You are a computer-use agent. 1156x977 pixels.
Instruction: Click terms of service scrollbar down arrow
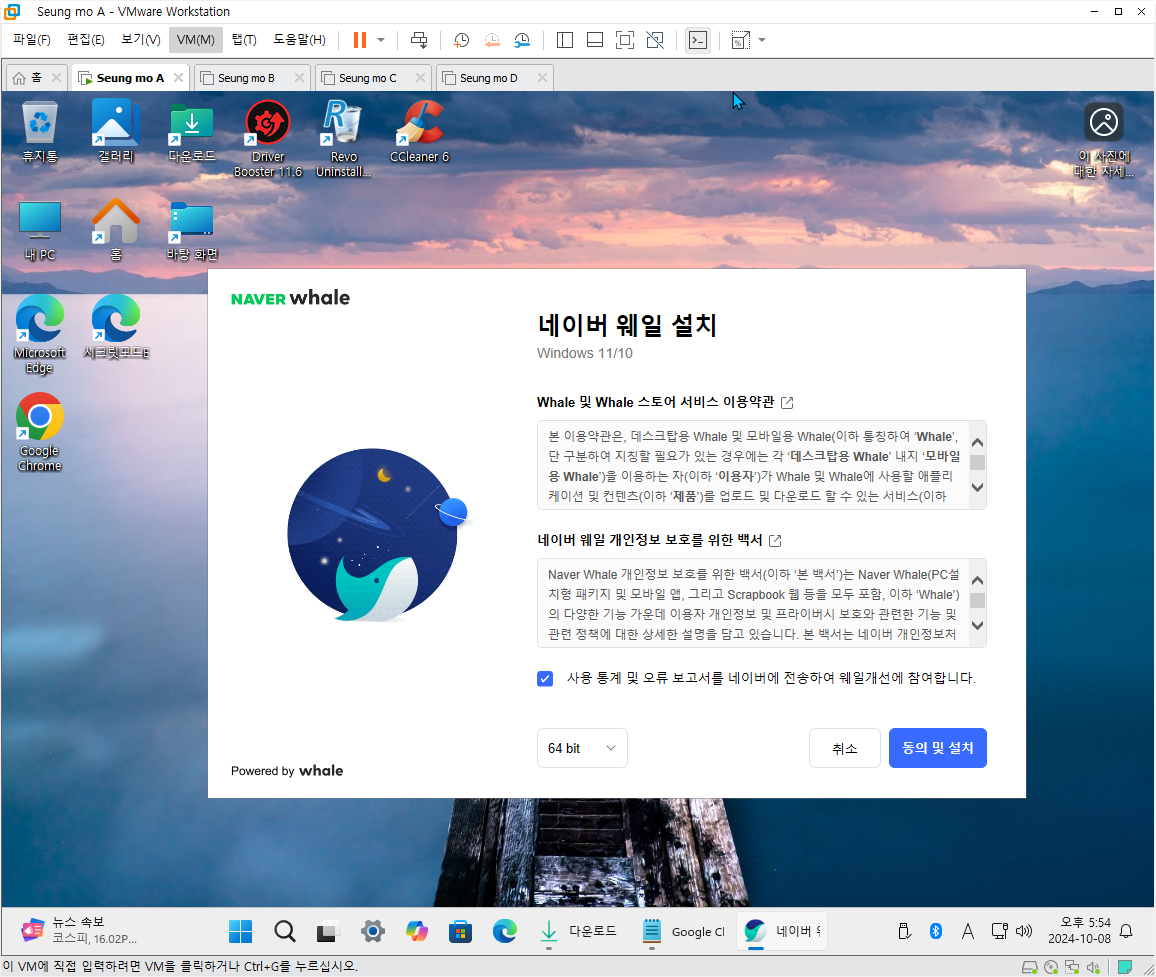978,487
